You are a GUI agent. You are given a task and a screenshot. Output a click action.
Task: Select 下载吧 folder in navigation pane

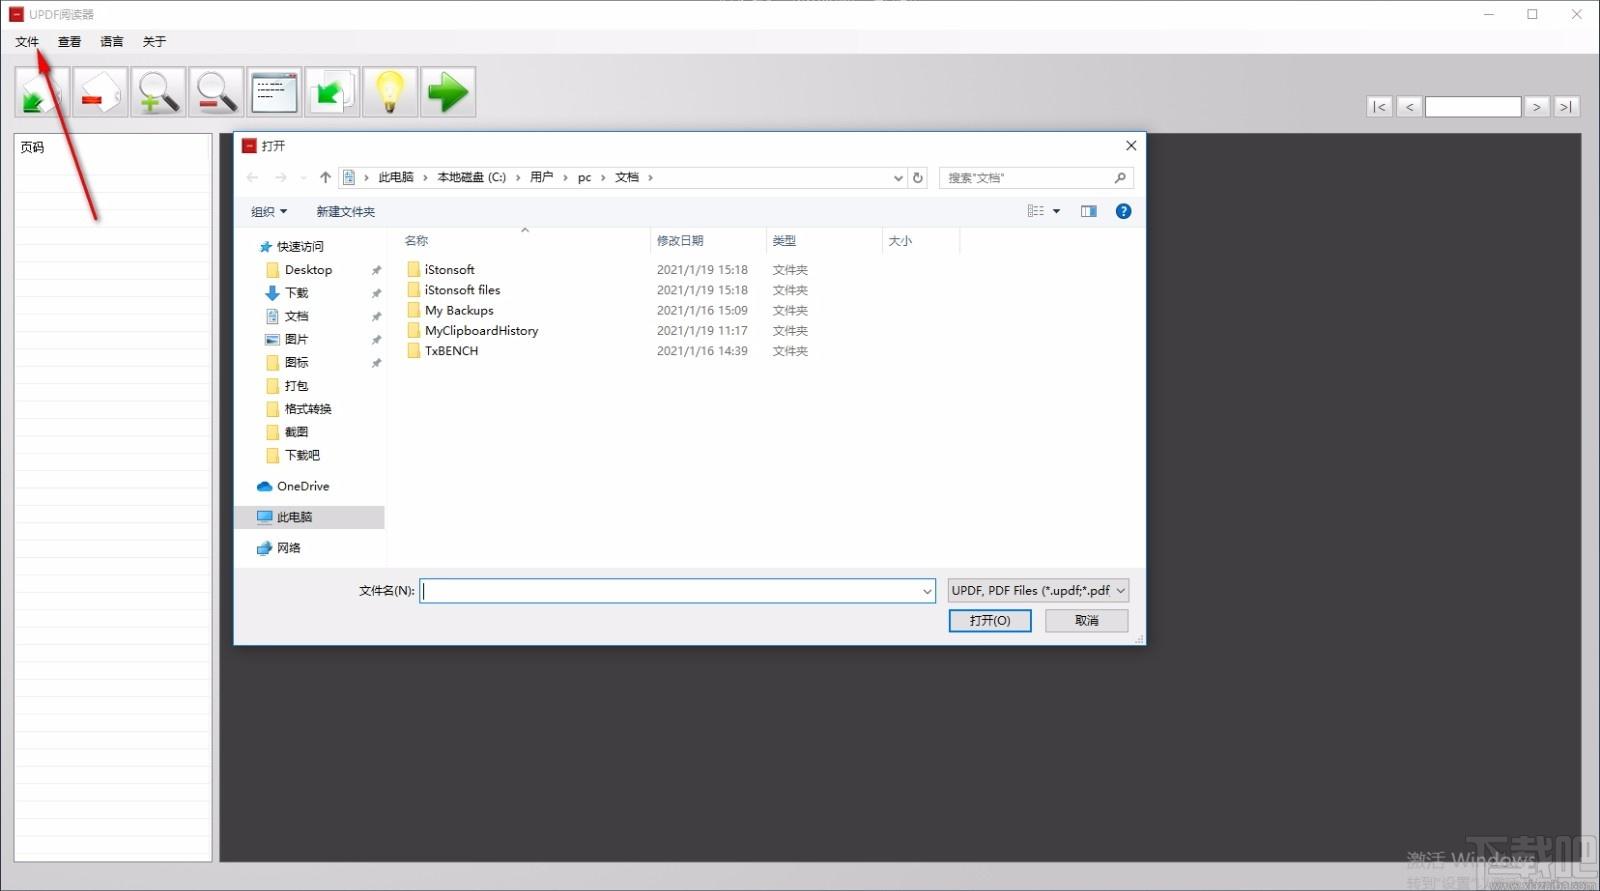point(302,455)
